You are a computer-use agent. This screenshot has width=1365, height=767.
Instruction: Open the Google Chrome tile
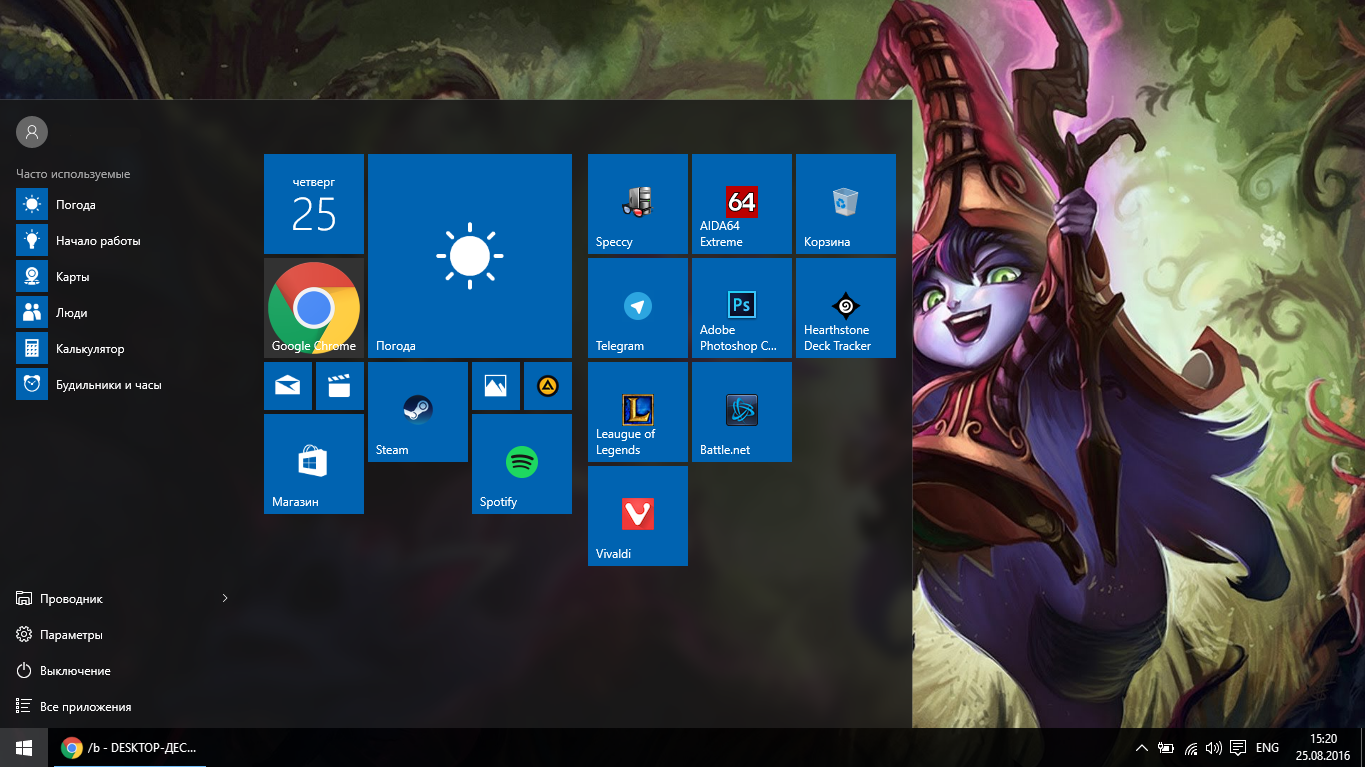click(x=314, y=308)
